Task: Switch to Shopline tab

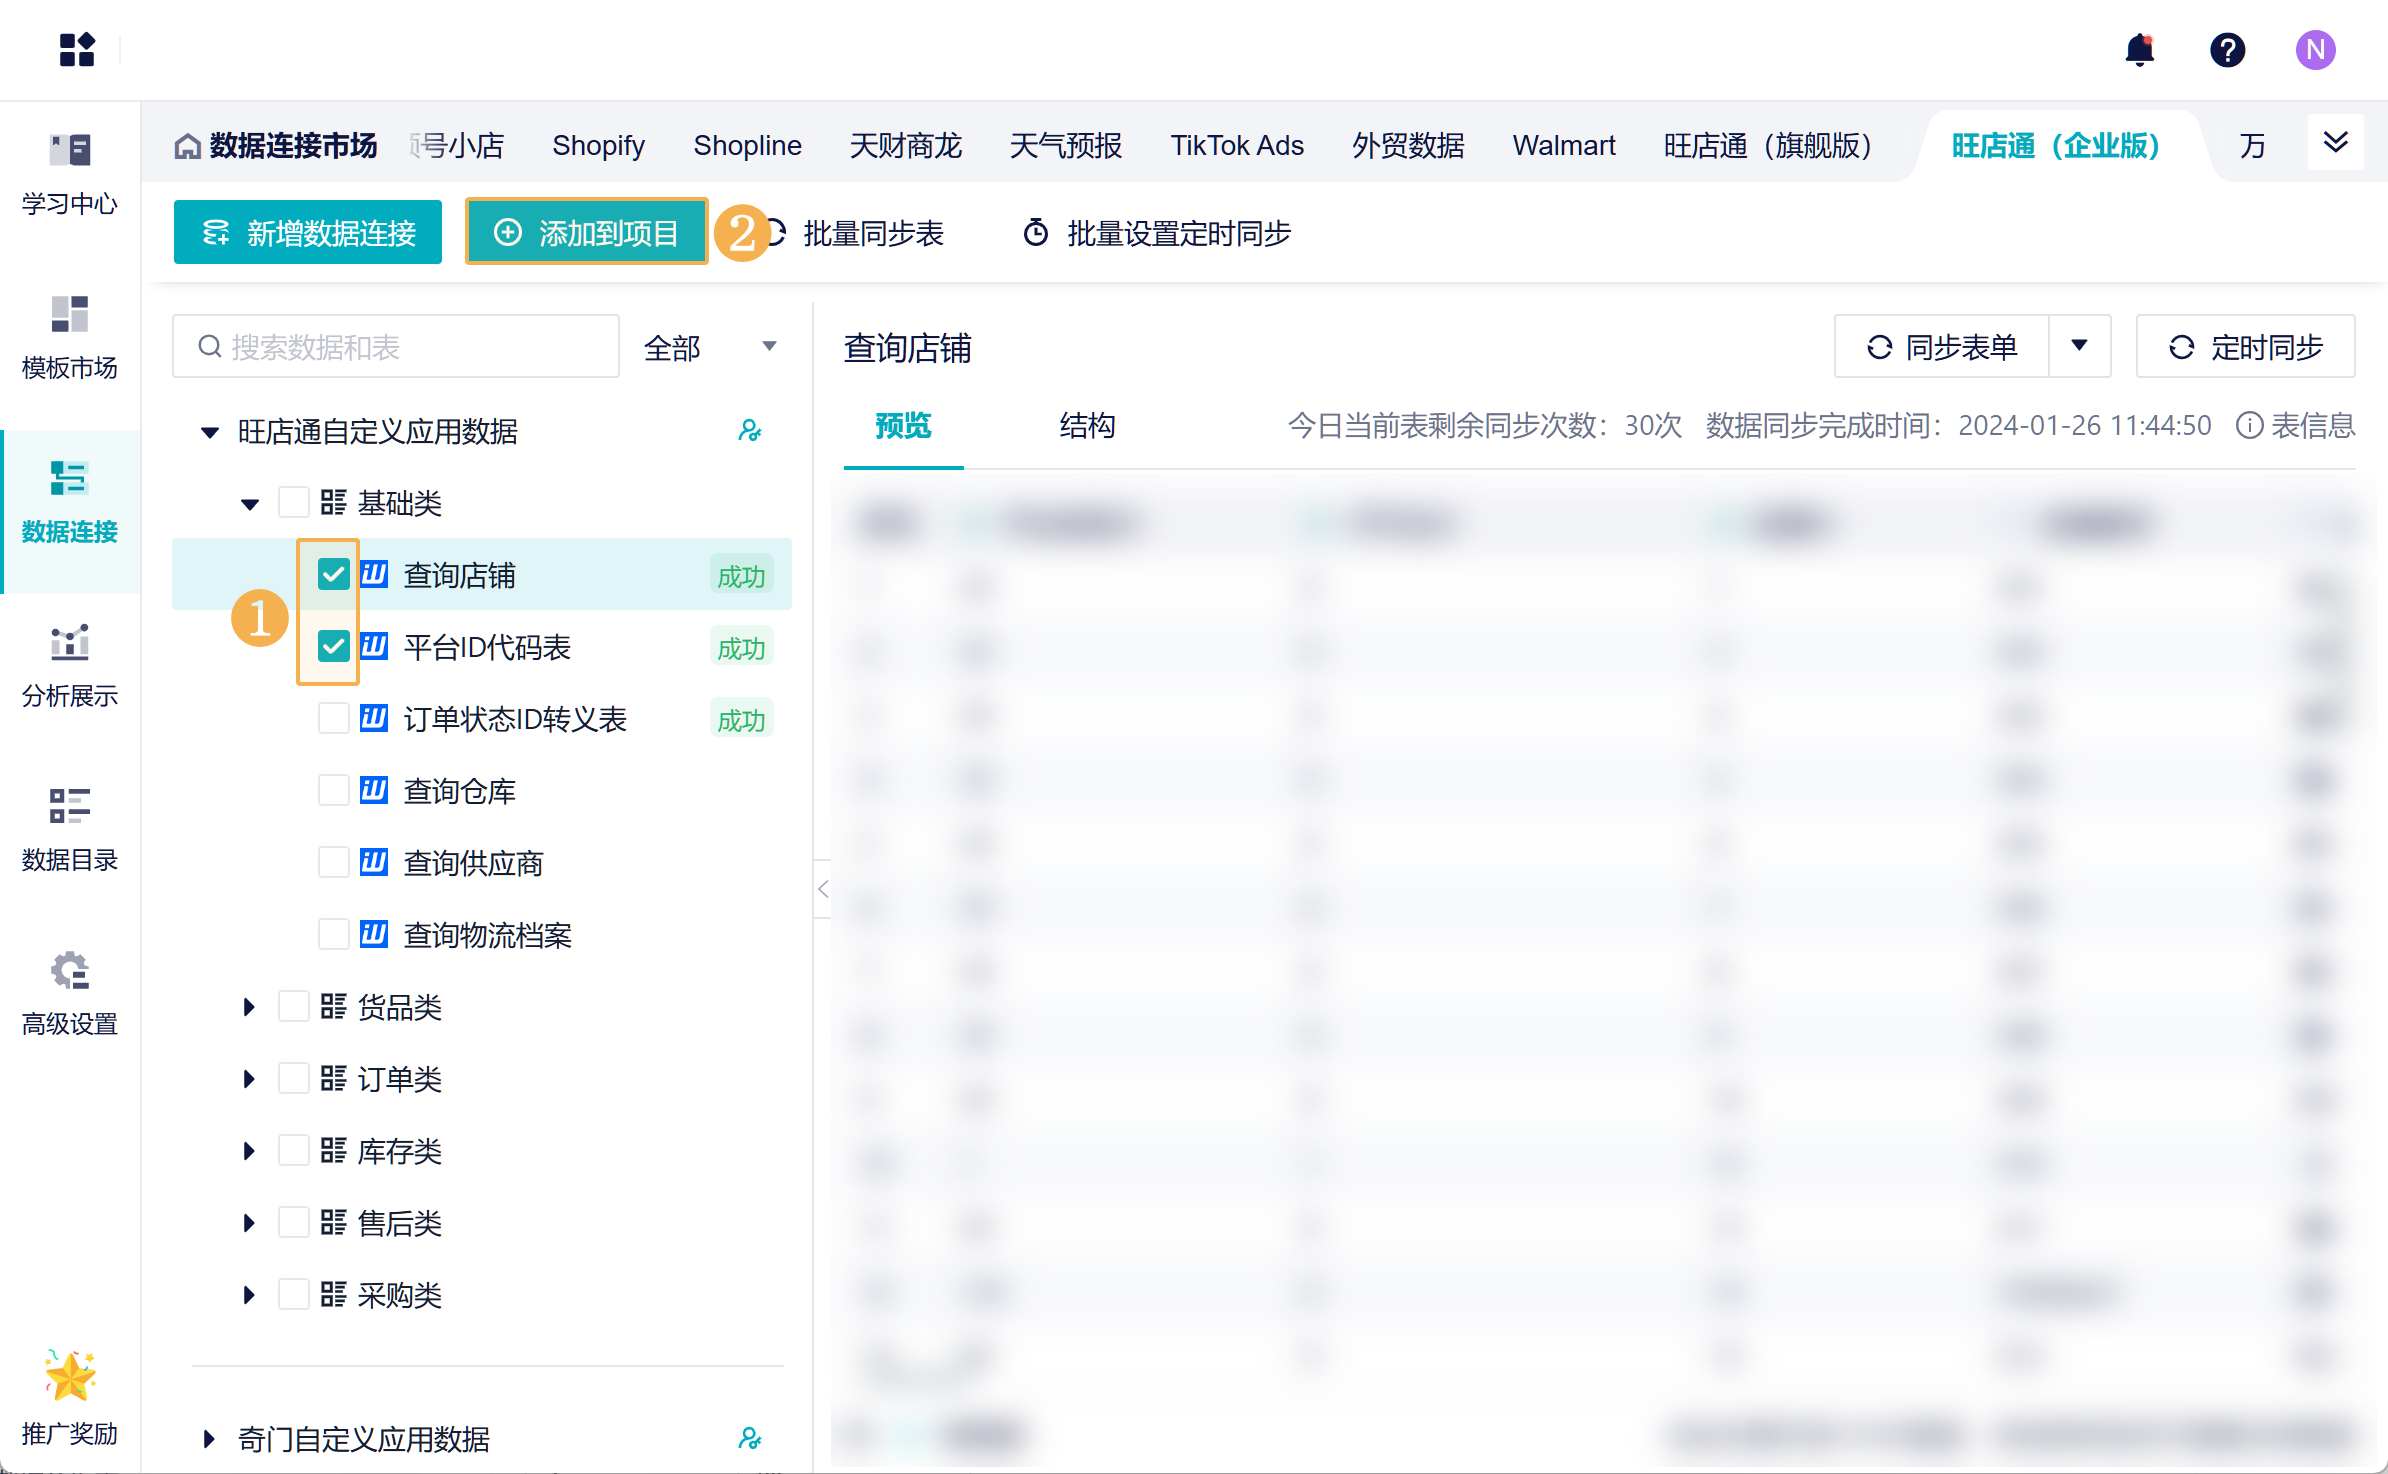Action: click(x=747, y=146)
